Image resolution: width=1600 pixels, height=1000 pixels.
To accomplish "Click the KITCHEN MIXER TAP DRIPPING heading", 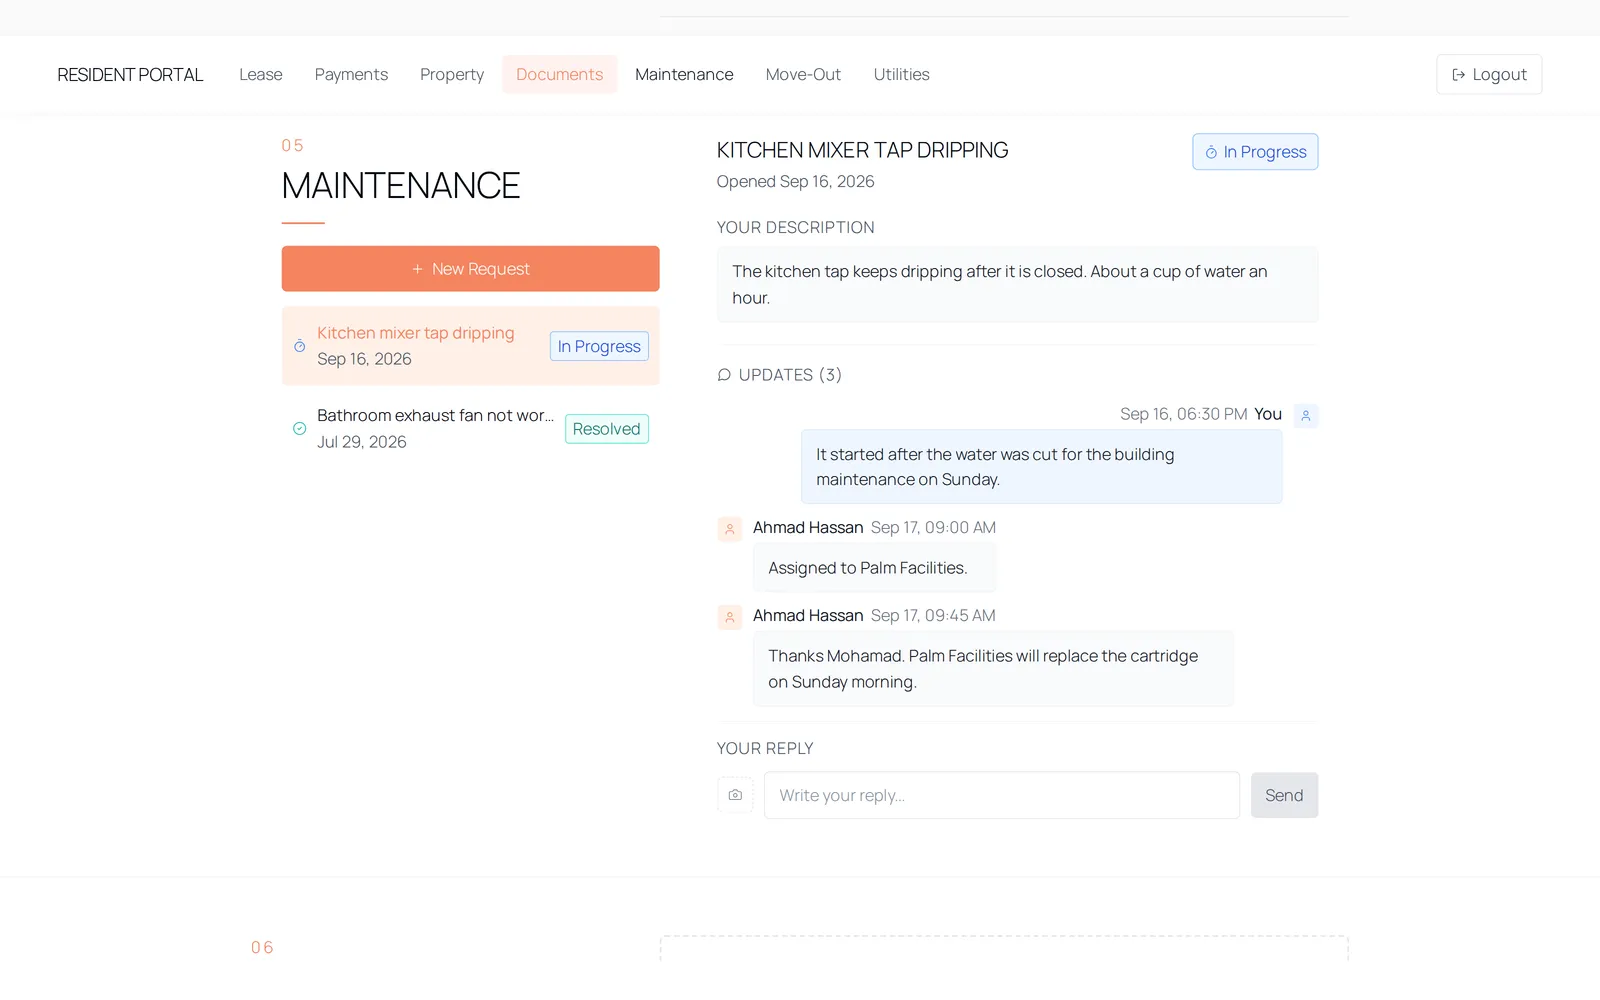I will click(x=862, y=150).
